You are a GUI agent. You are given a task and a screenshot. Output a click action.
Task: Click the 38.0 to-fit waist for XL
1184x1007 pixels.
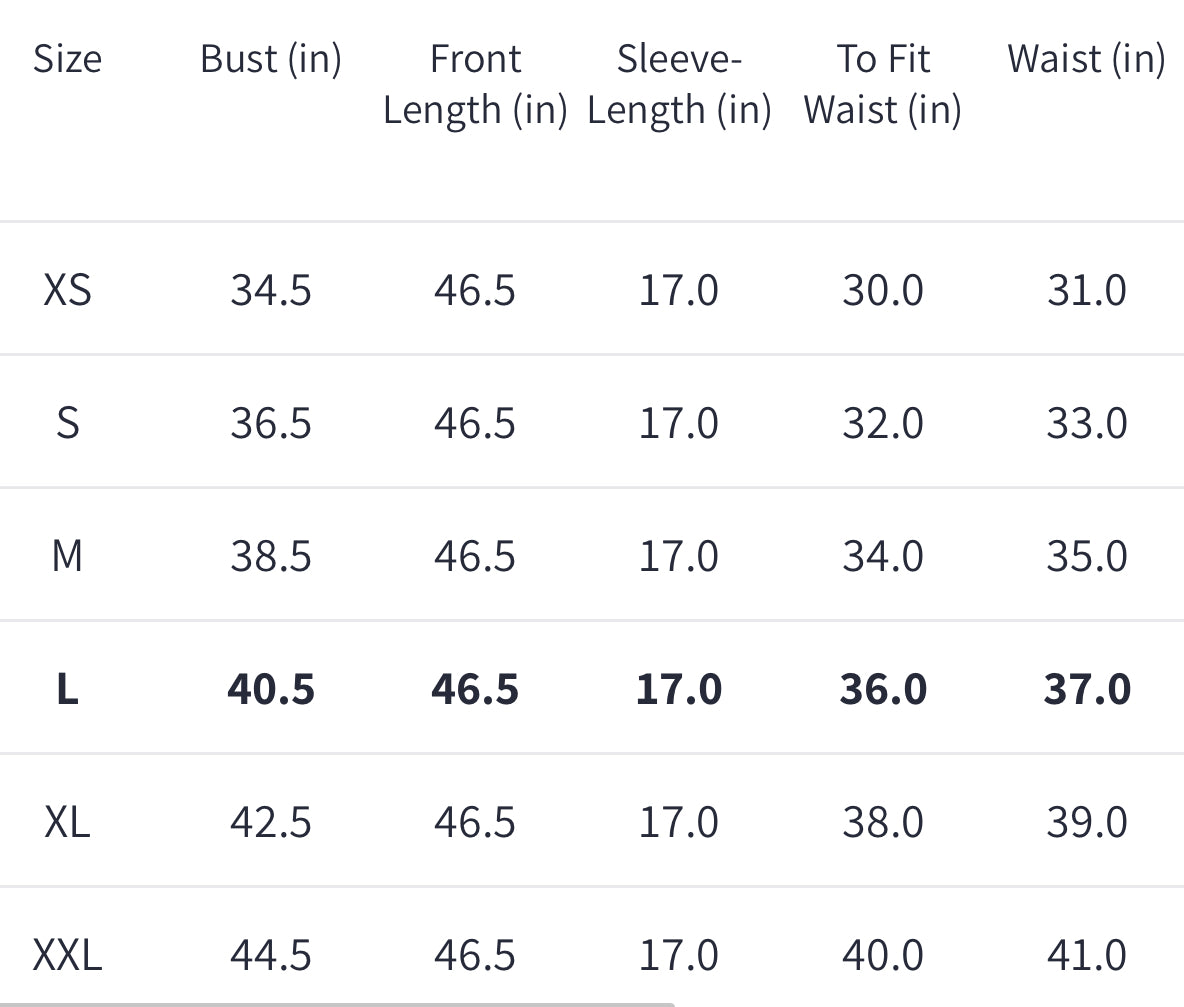883,822
